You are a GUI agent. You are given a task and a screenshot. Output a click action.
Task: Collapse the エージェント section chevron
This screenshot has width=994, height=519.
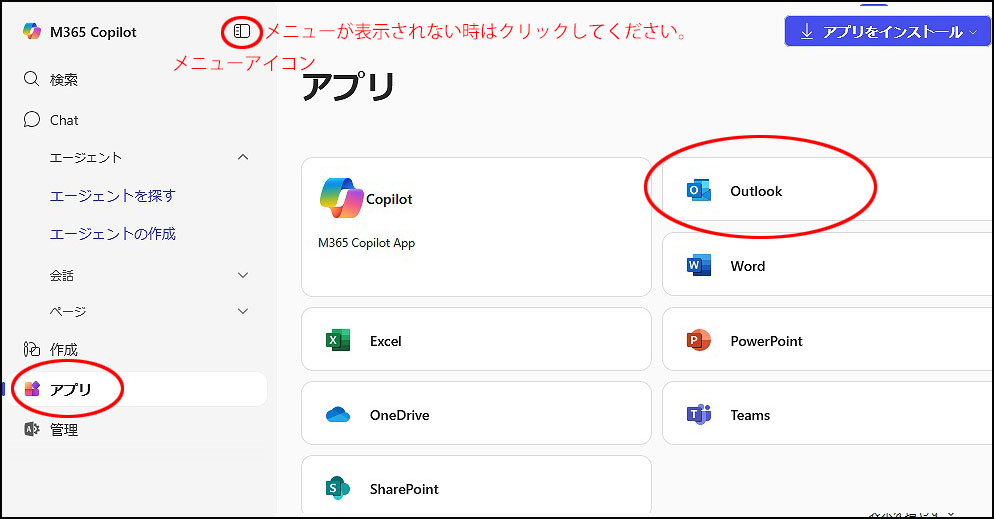(243, 157)
